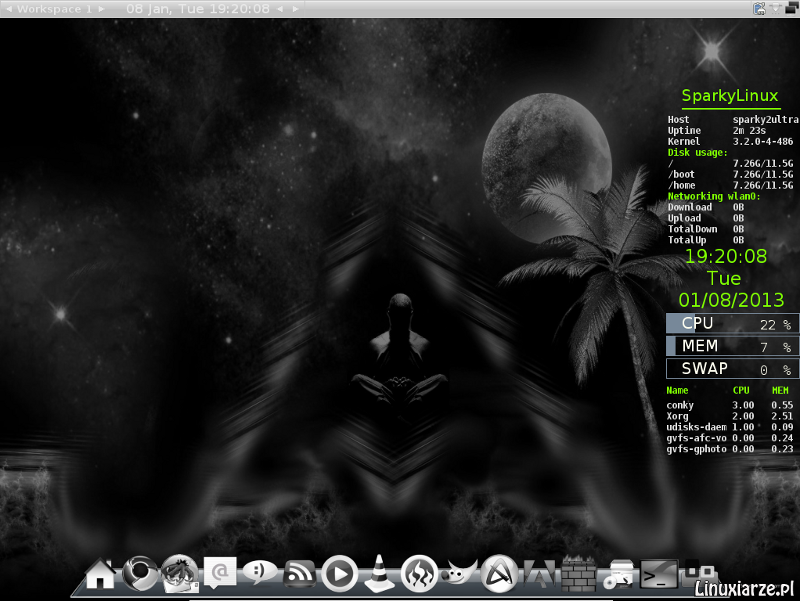
Task: Launch the Chromium web browser
Action: [x=139, y=573]
